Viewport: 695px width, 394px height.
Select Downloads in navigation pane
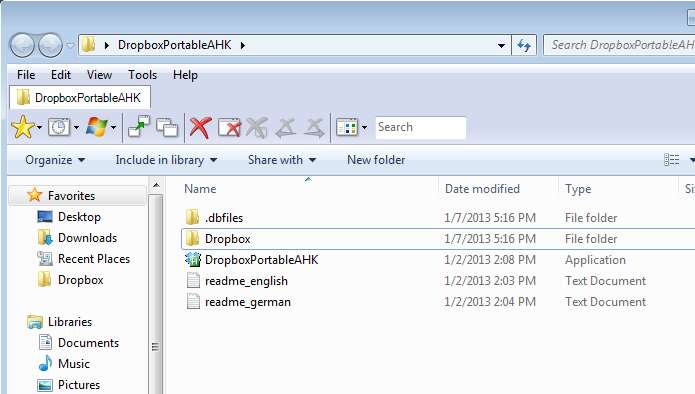click(x=87, y=238)
